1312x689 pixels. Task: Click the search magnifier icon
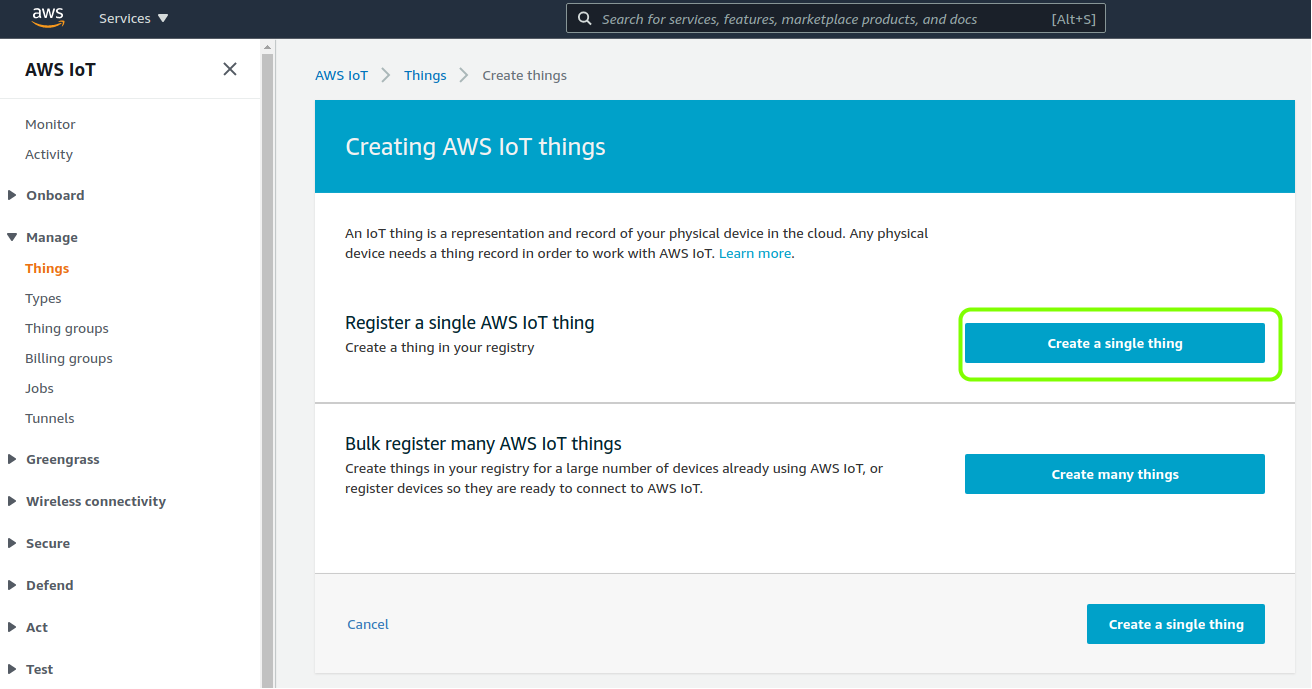[x=585, y=19]
